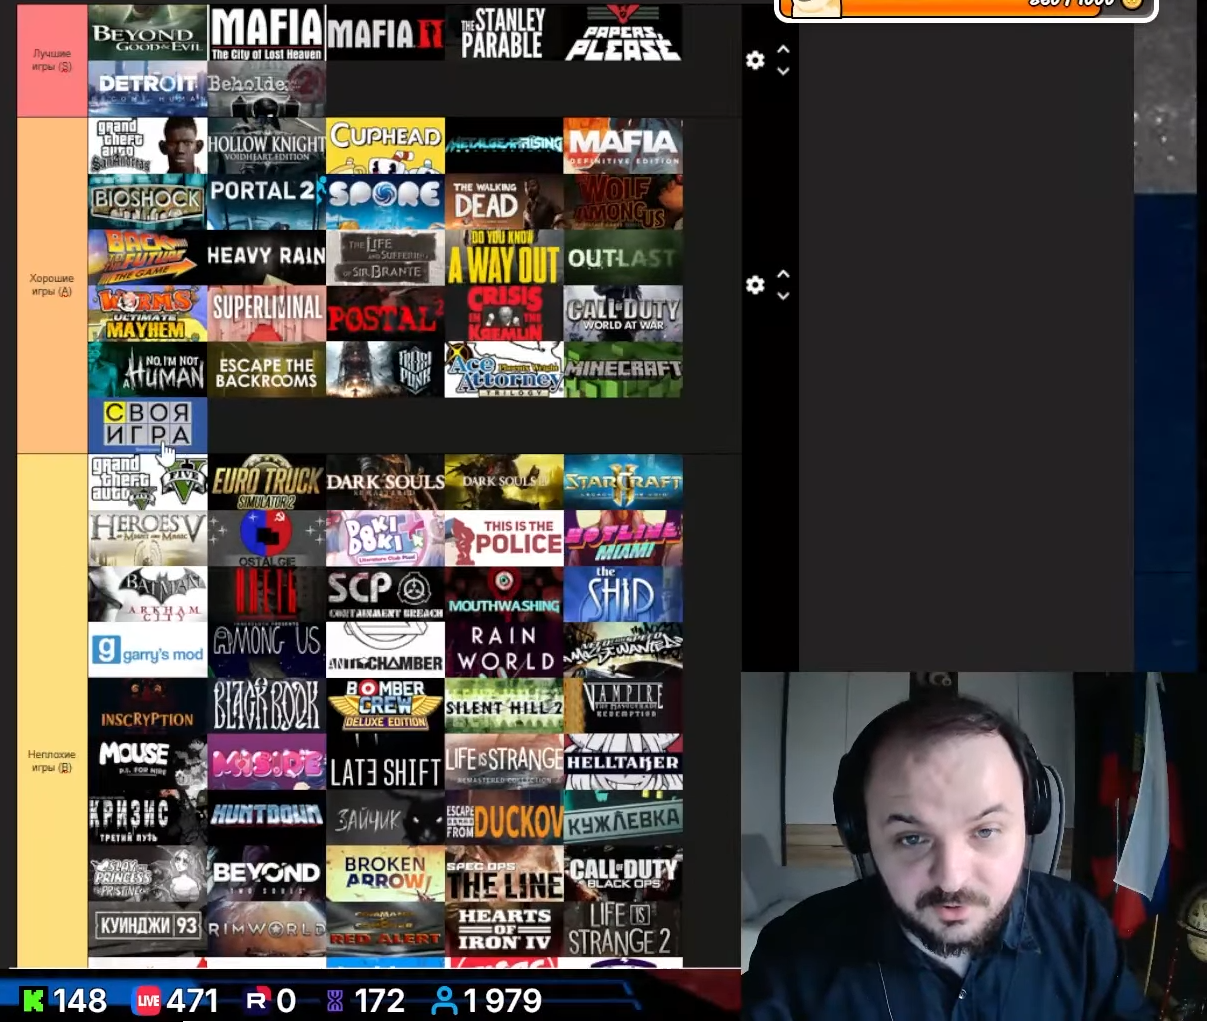Select the Outlast tile

[x=623, y=258]
